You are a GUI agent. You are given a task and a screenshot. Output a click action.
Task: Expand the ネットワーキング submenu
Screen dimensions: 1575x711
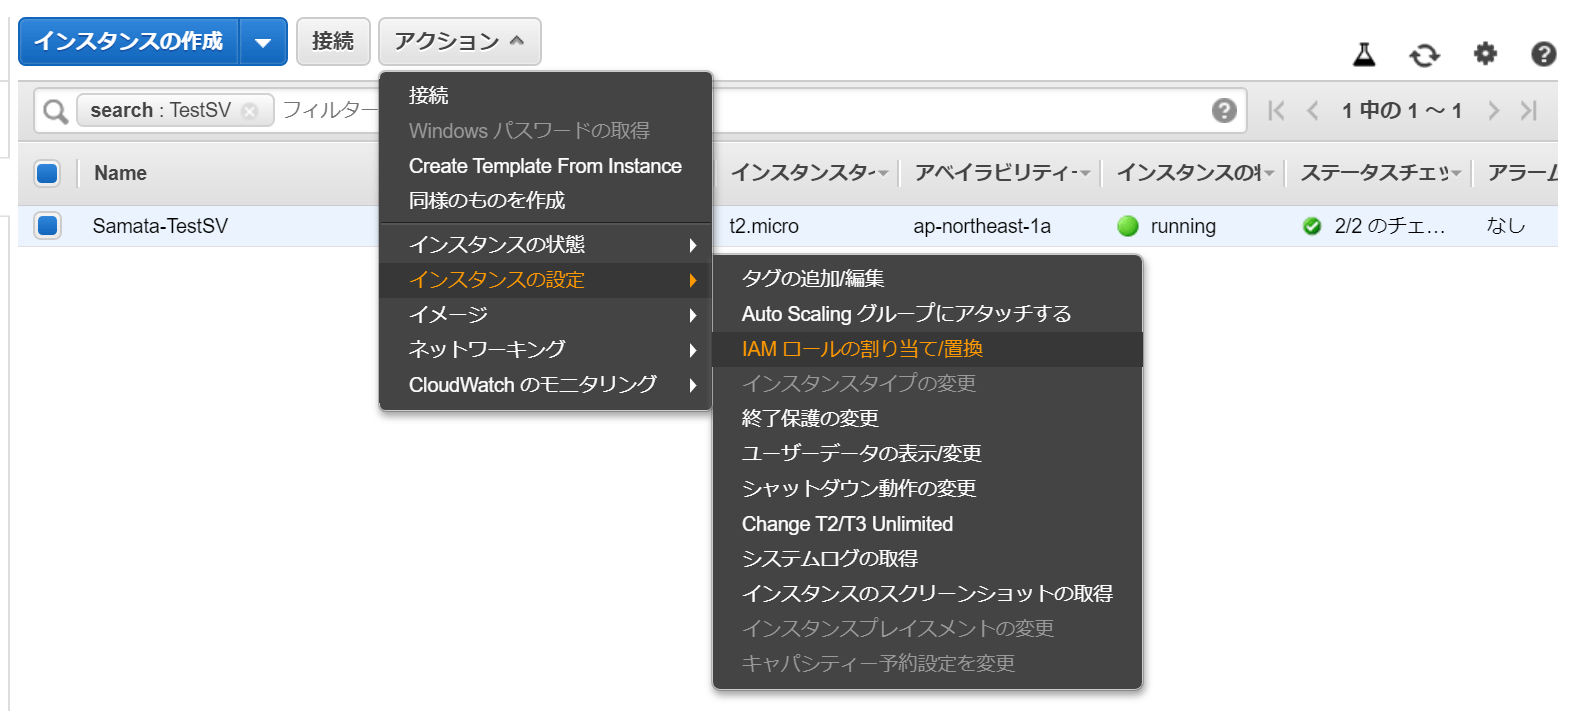pos(545,350)
